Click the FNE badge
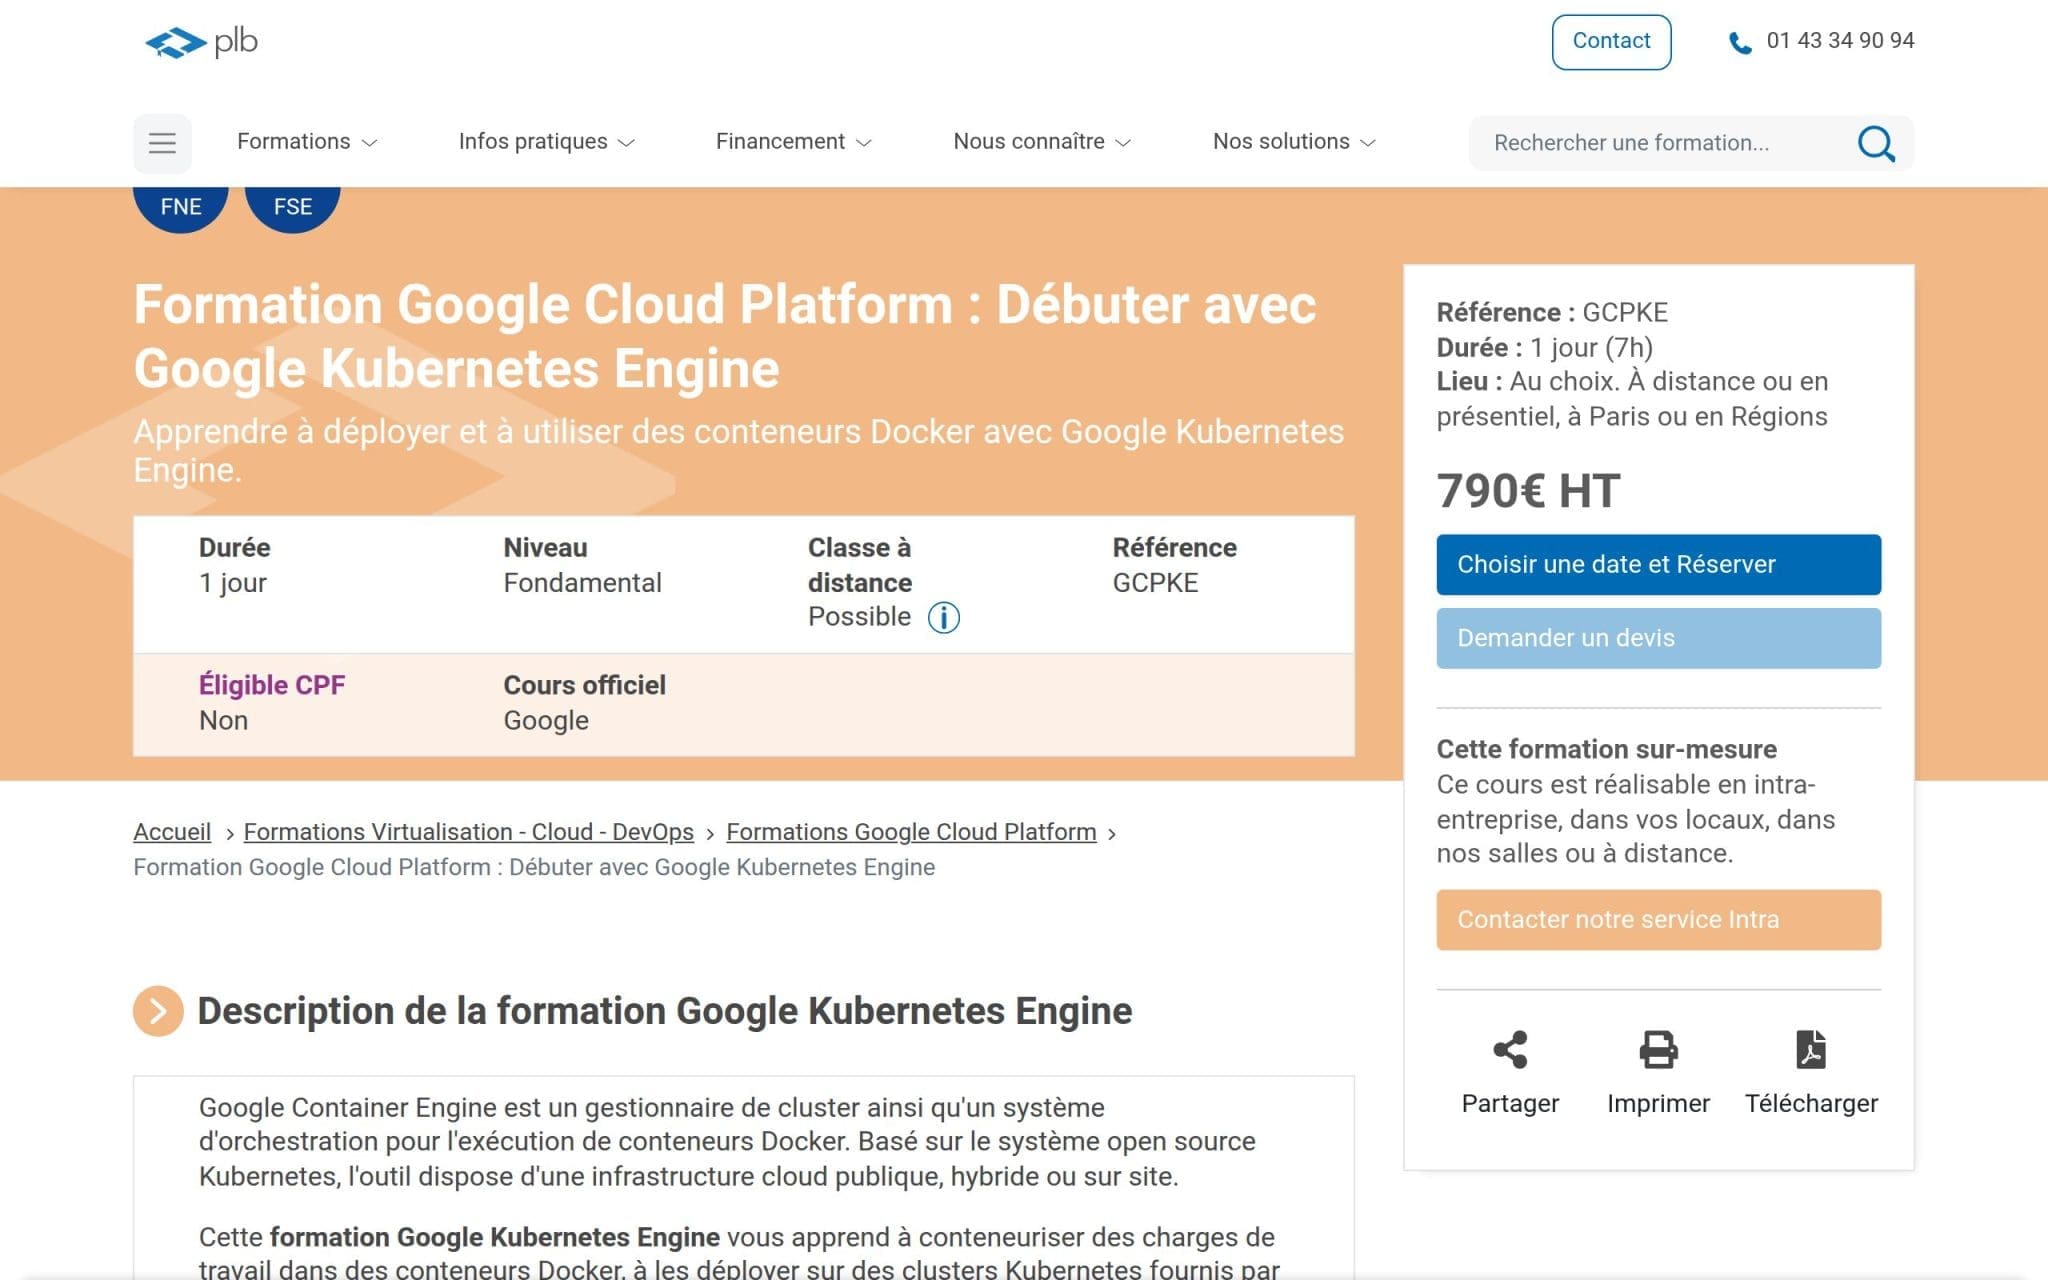 [x=181, y=208]
